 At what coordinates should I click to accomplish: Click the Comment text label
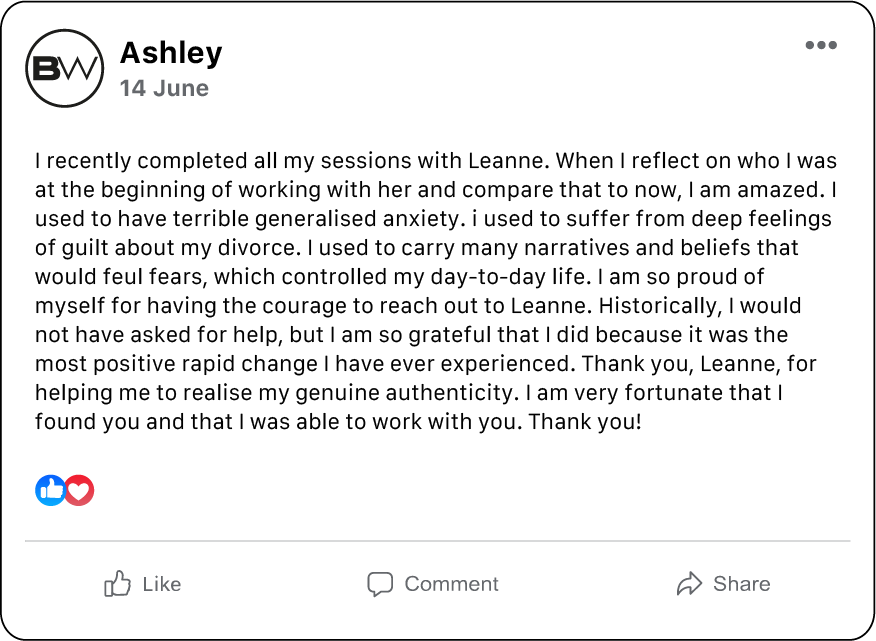pyautogui.click(x=451, y=584)
